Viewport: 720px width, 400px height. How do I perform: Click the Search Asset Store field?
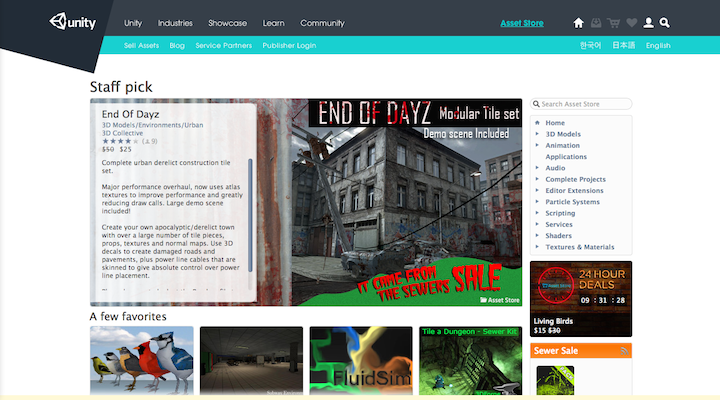tap(581, 104)
